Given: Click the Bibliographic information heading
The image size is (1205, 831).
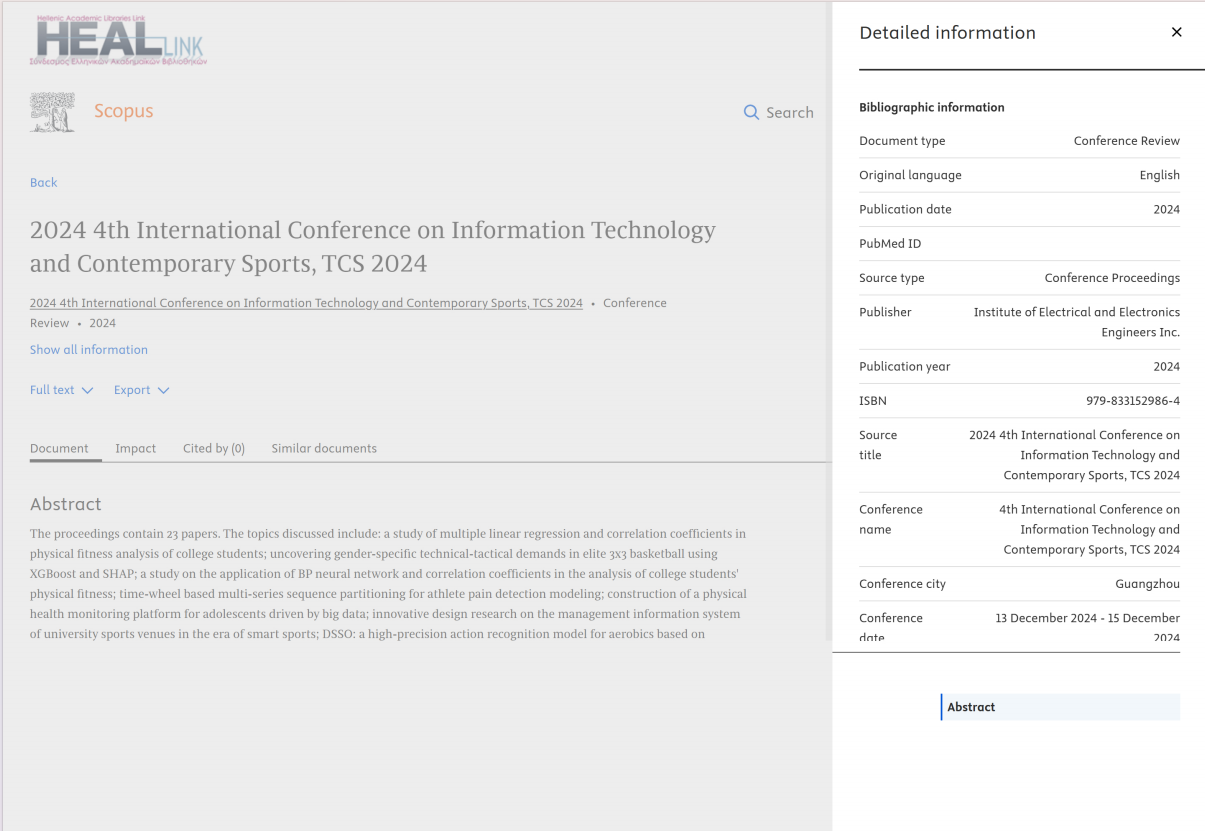Looking at the screenshot, I should [932, 107].
